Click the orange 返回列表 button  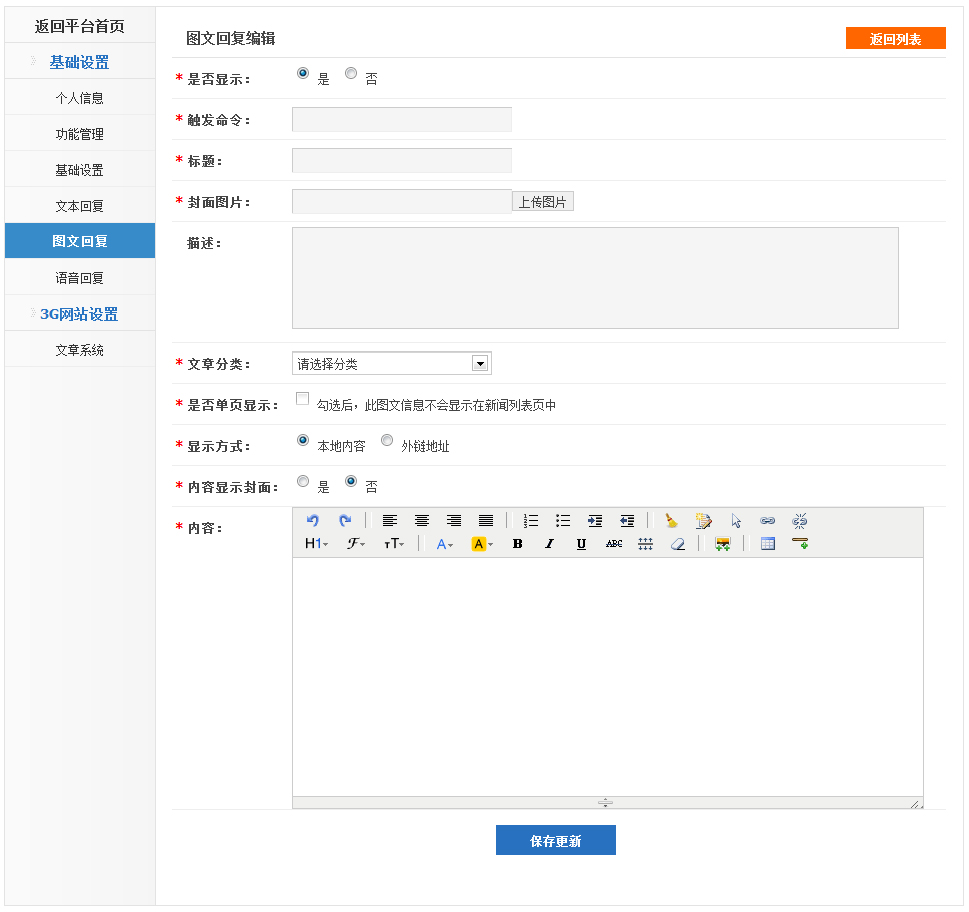[x=895, y=39]
